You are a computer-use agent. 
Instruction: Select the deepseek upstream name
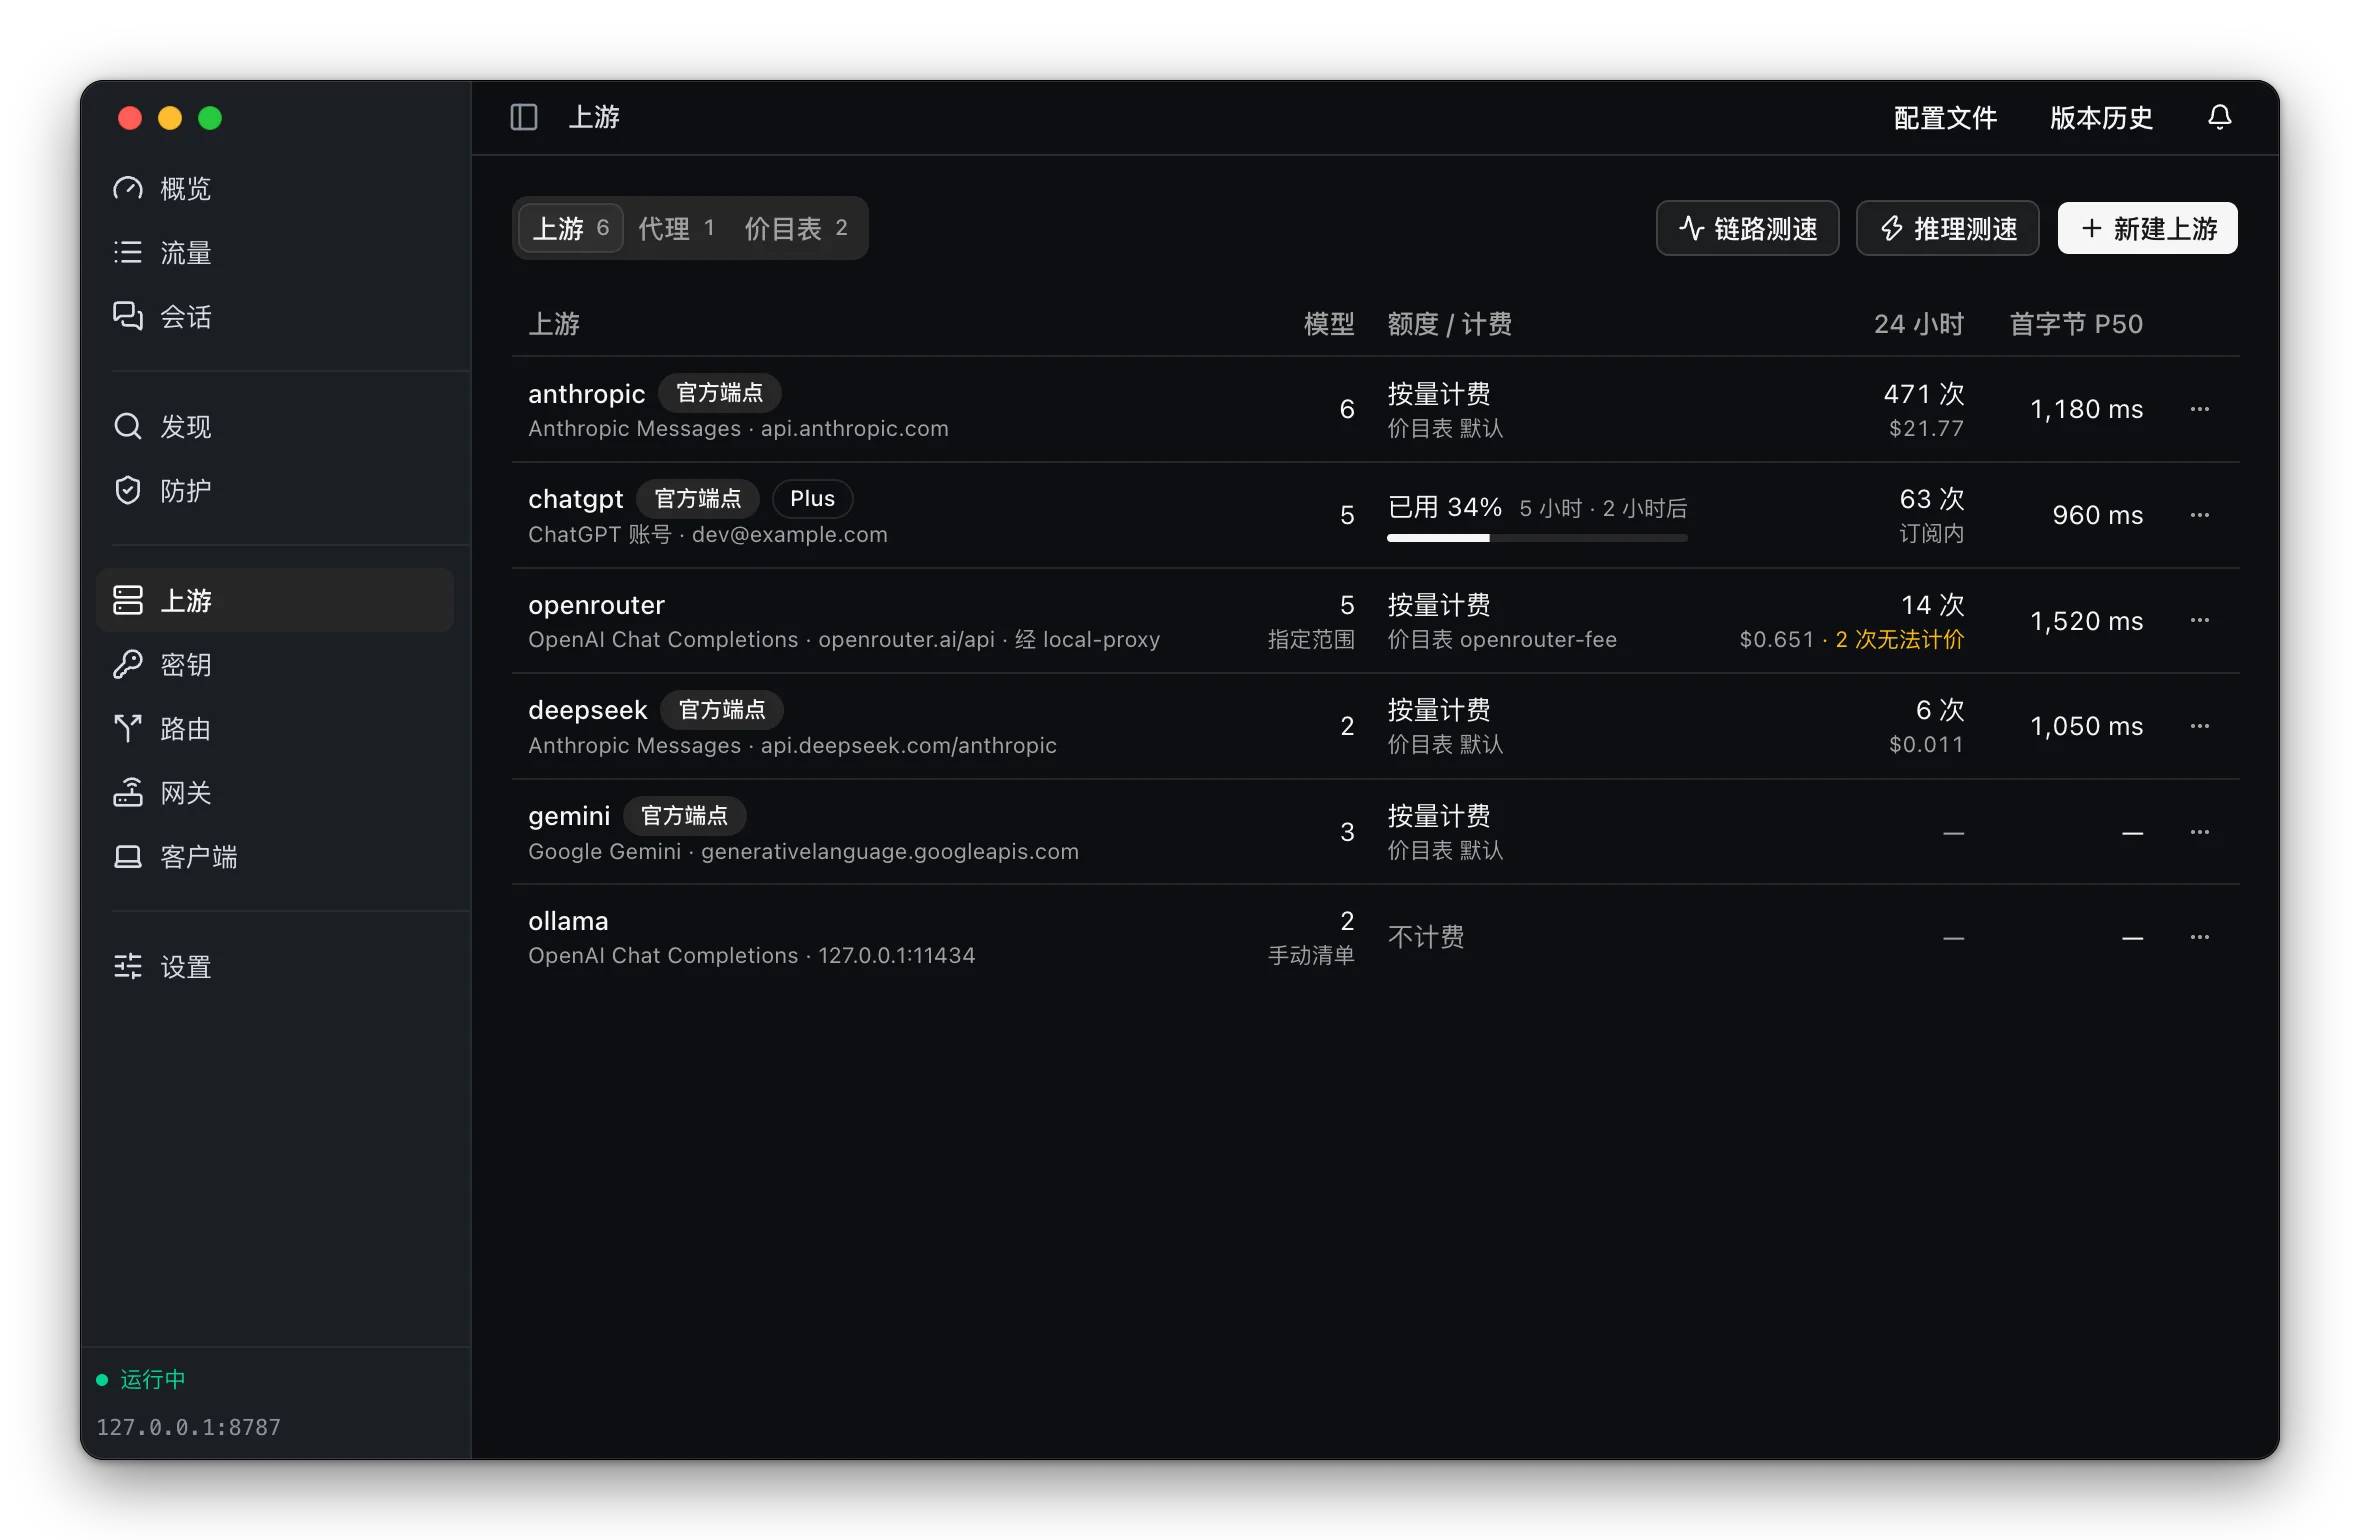(x=588, y=710)
